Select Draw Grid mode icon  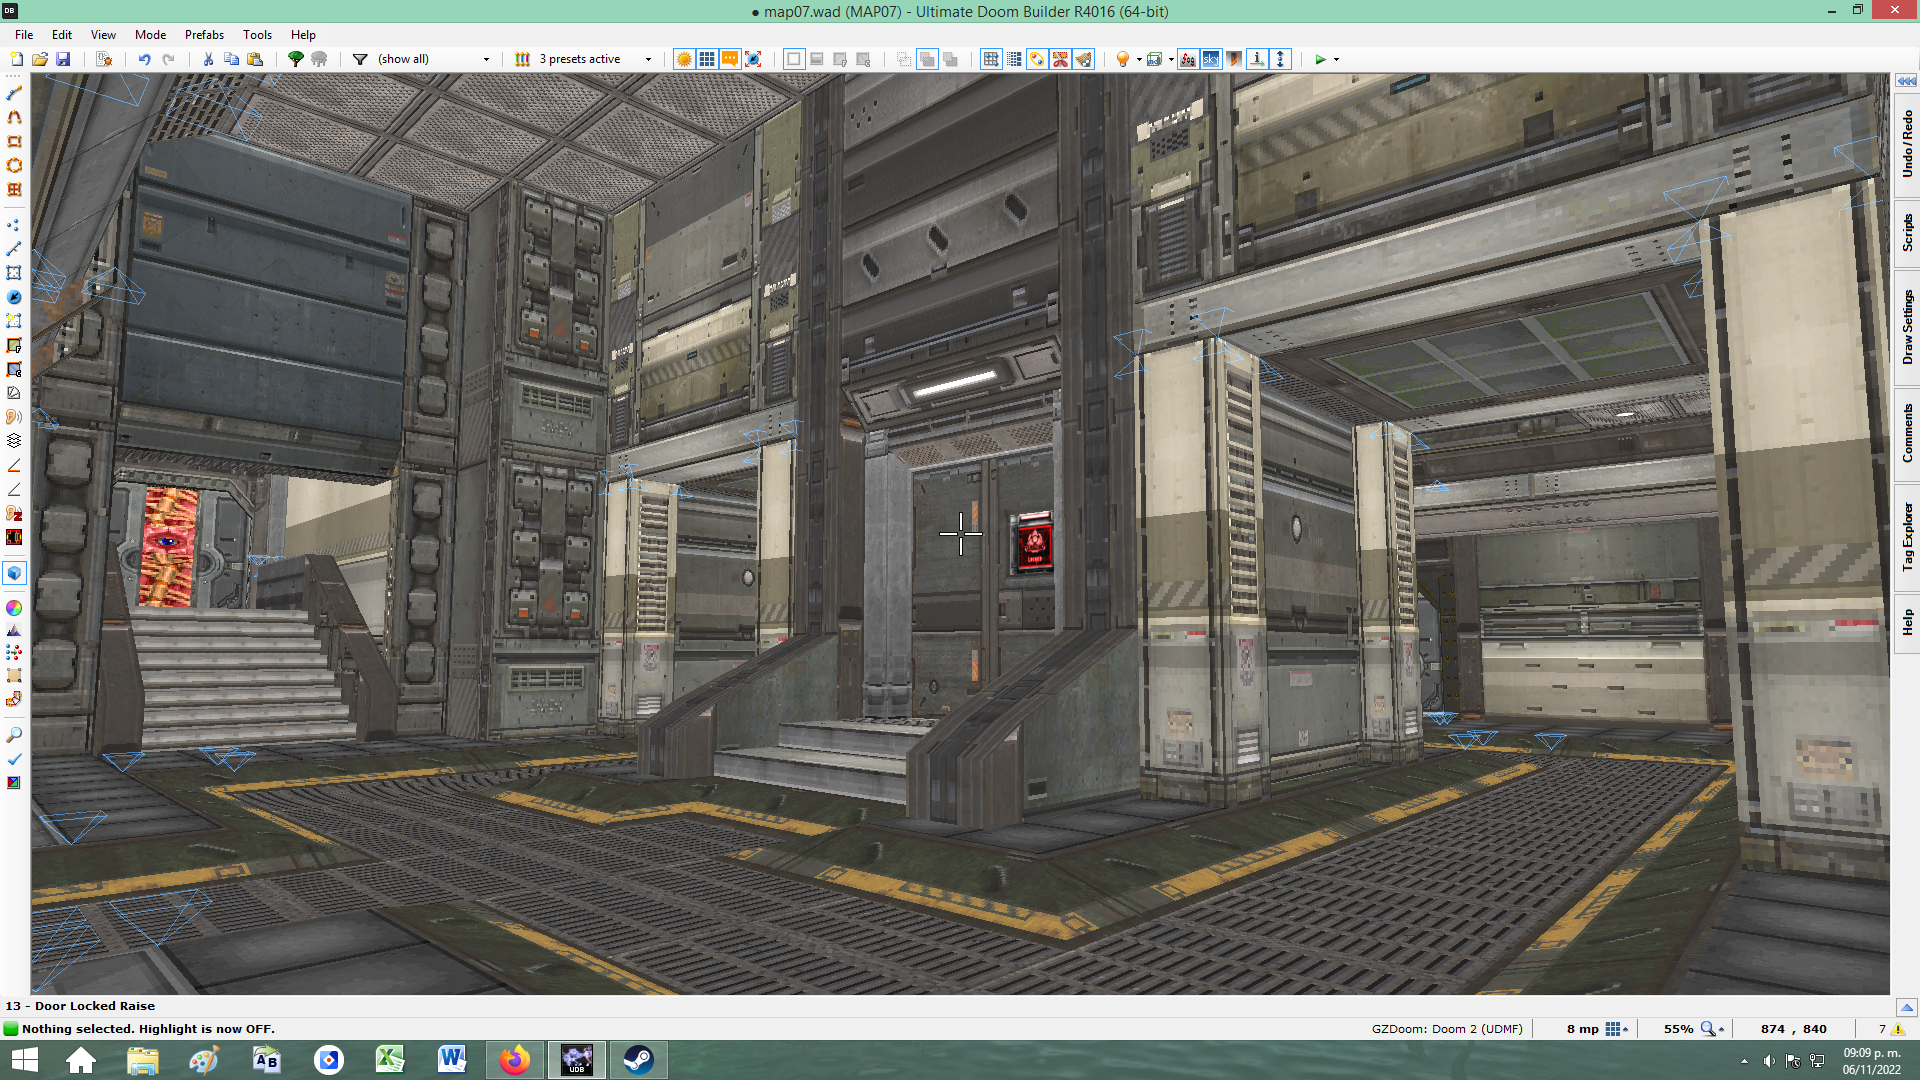pos(14,189)
